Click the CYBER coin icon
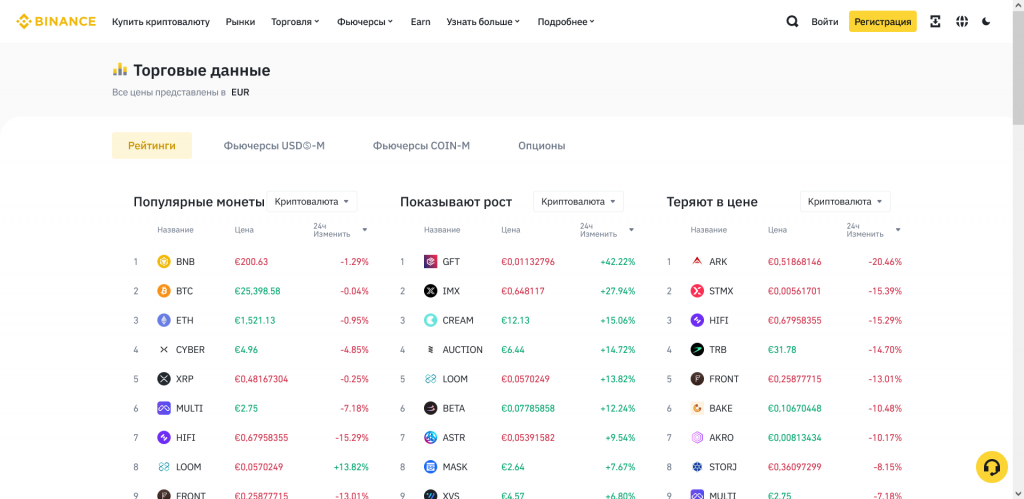The image size is (1024, 499). (x=164, y=349)
